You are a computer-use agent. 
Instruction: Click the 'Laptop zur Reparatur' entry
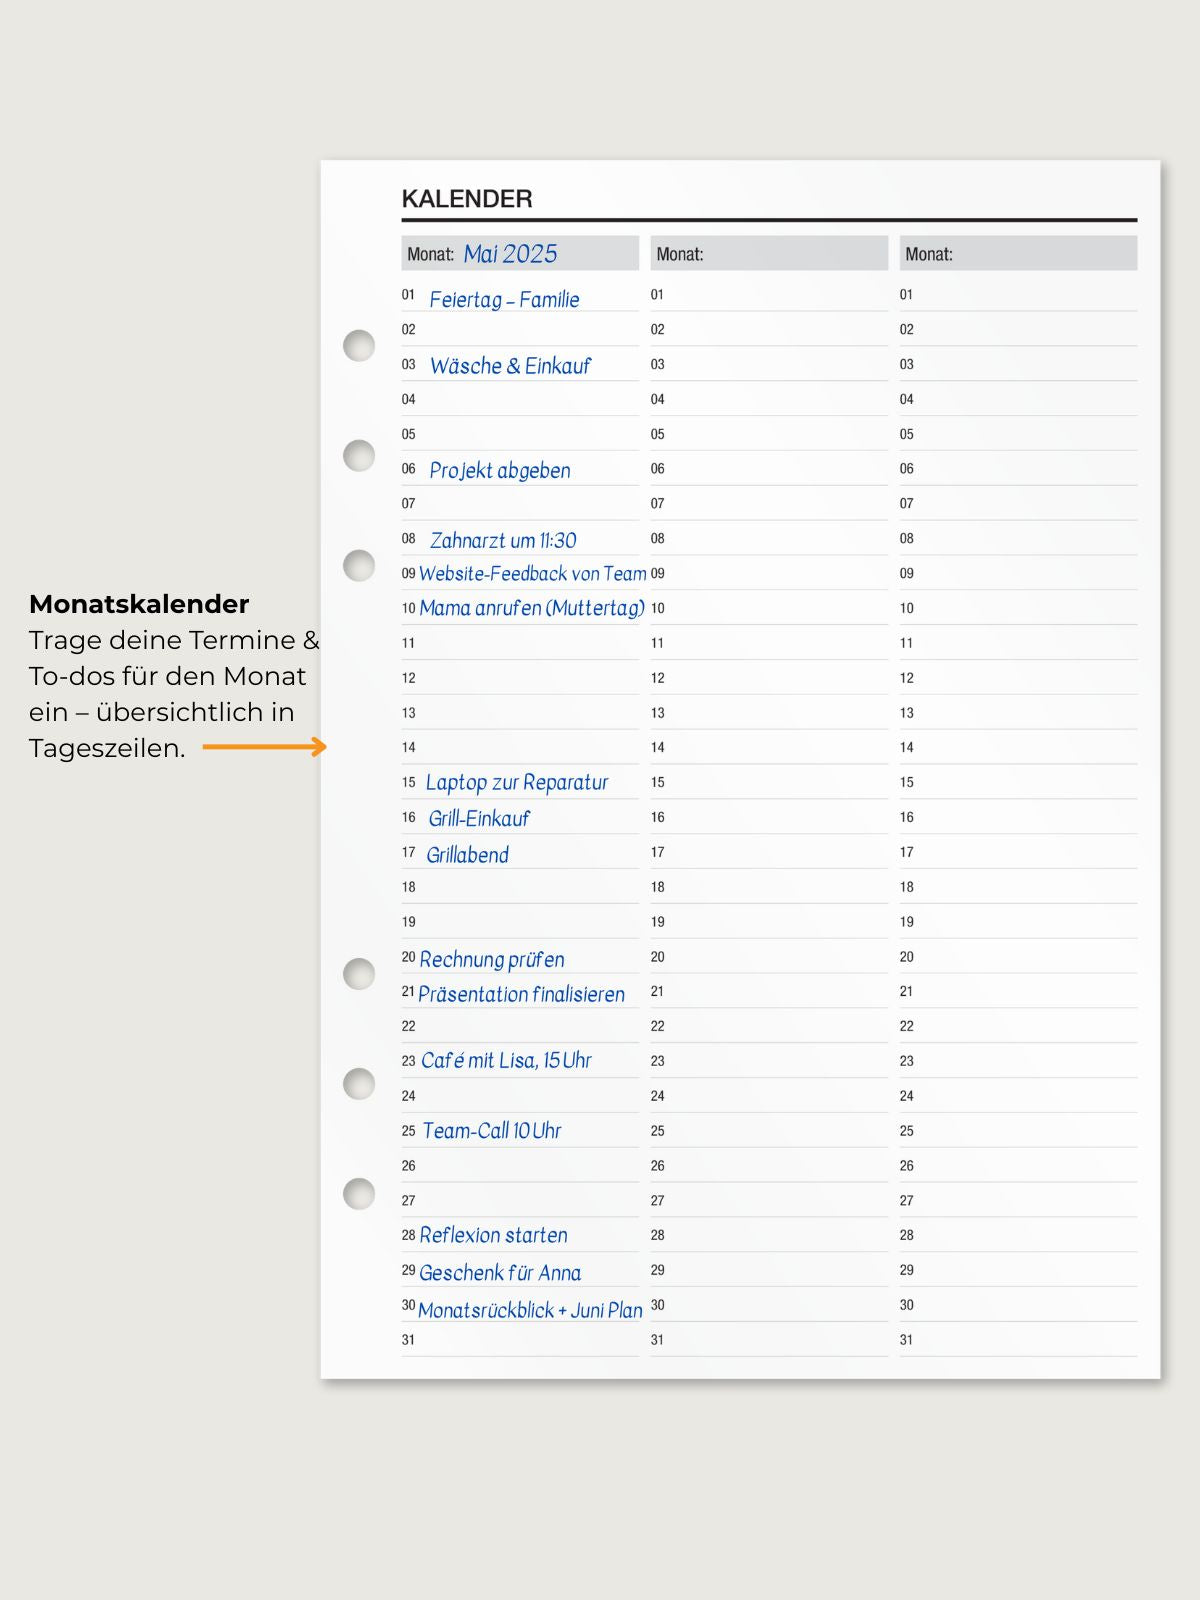(517, 782)
